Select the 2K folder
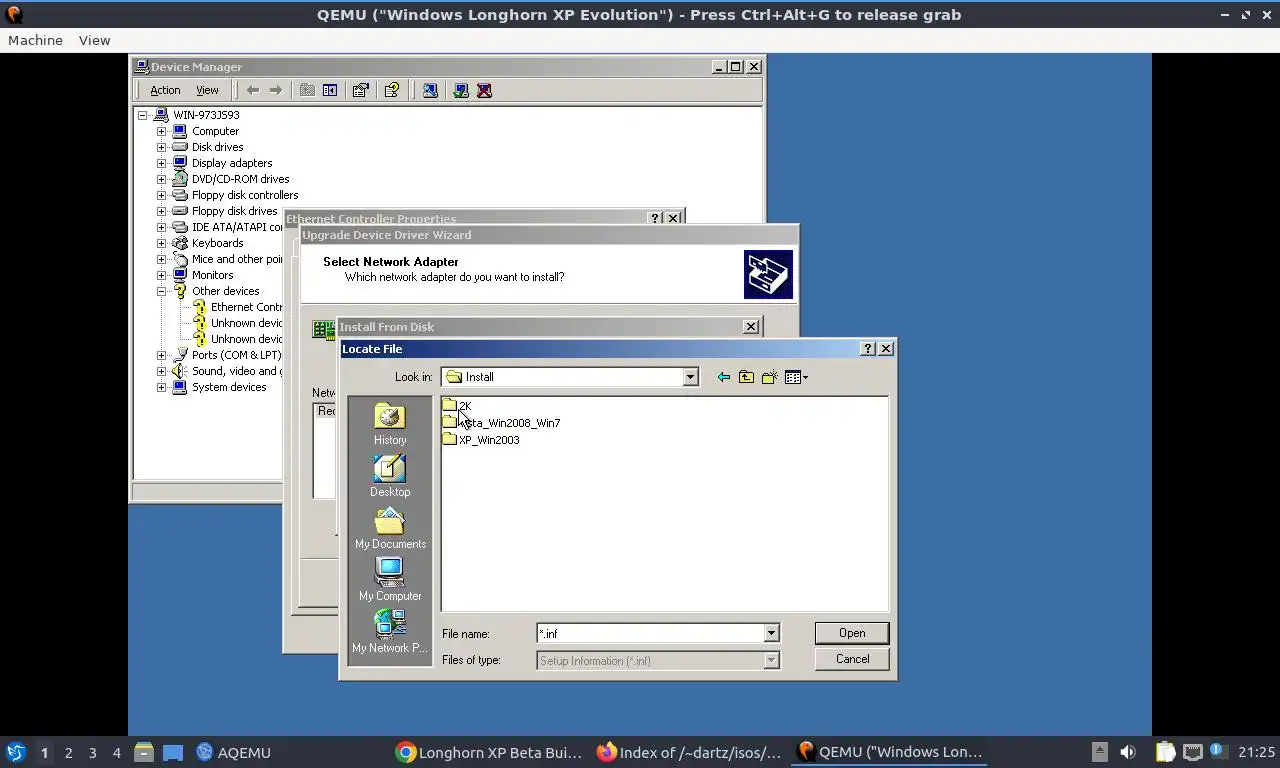The image size is (1280, 768). [457, 406]
